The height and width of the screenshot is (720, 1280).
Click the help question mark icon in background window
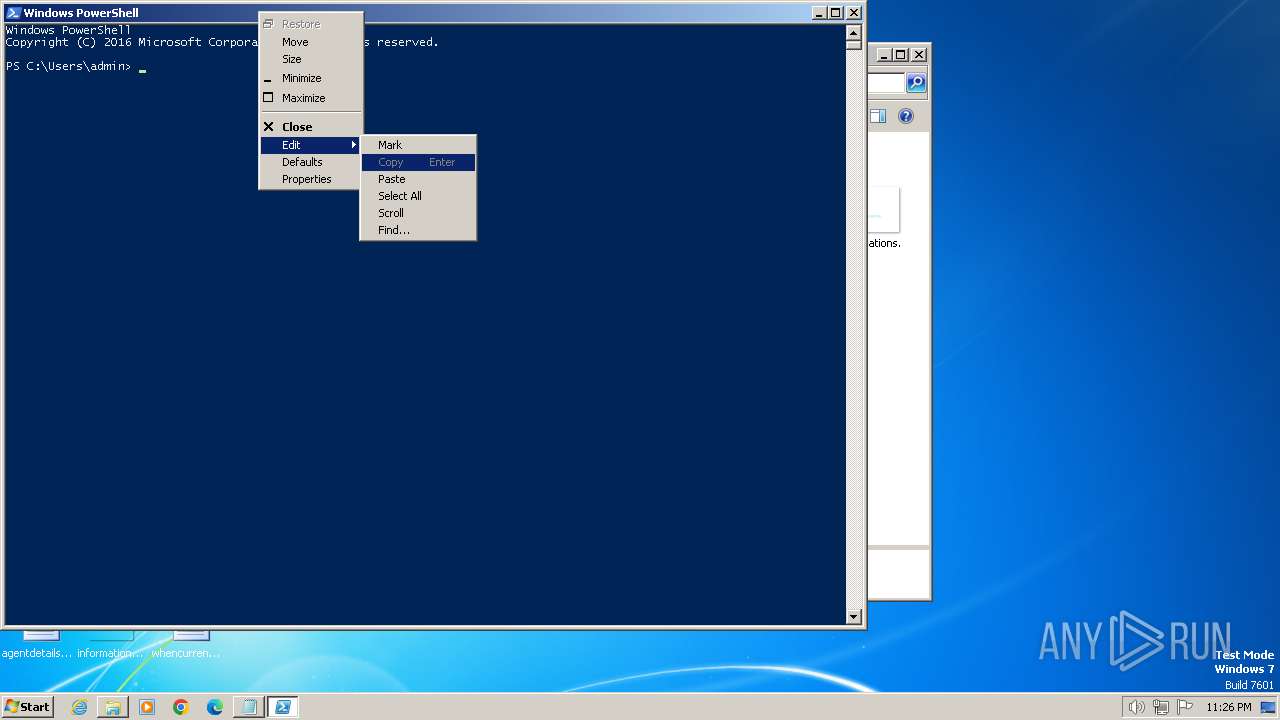(906, 116)
